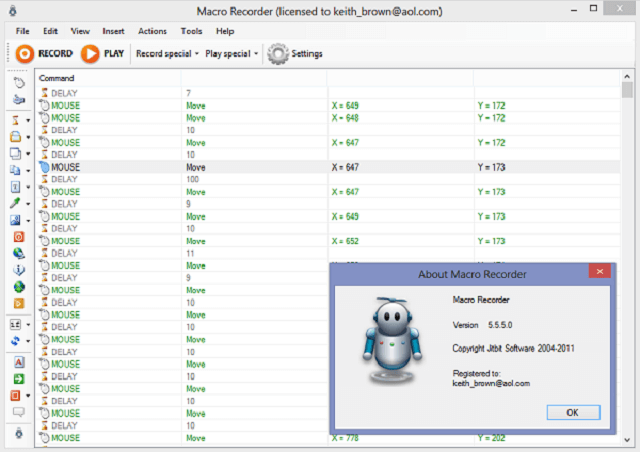This screenshot has height=452, width=640.
Task: Open the Insert menu
Action: (113, 31)
